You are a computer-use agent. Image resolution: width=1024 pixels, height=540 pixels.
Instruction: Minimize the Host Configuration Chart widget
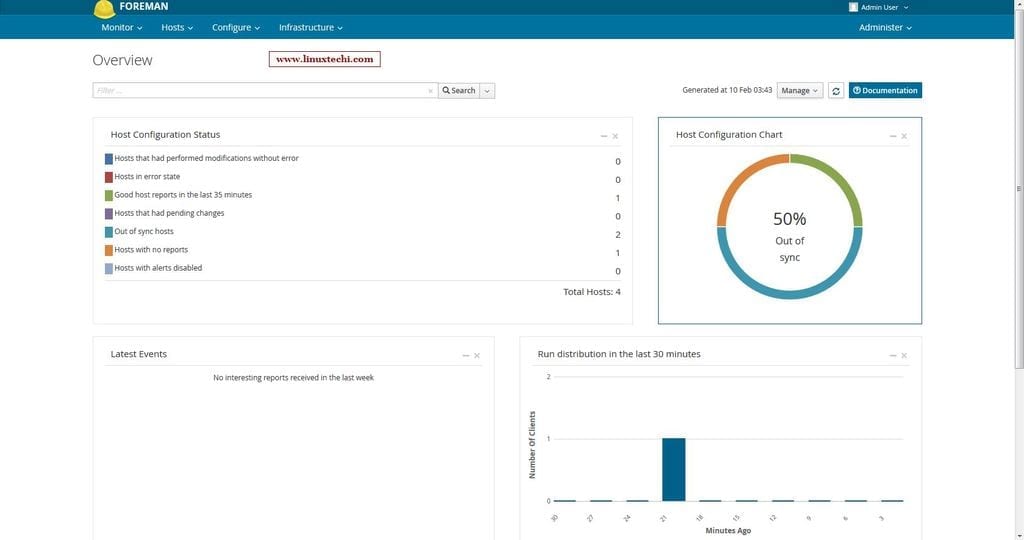tap(893, 136)
